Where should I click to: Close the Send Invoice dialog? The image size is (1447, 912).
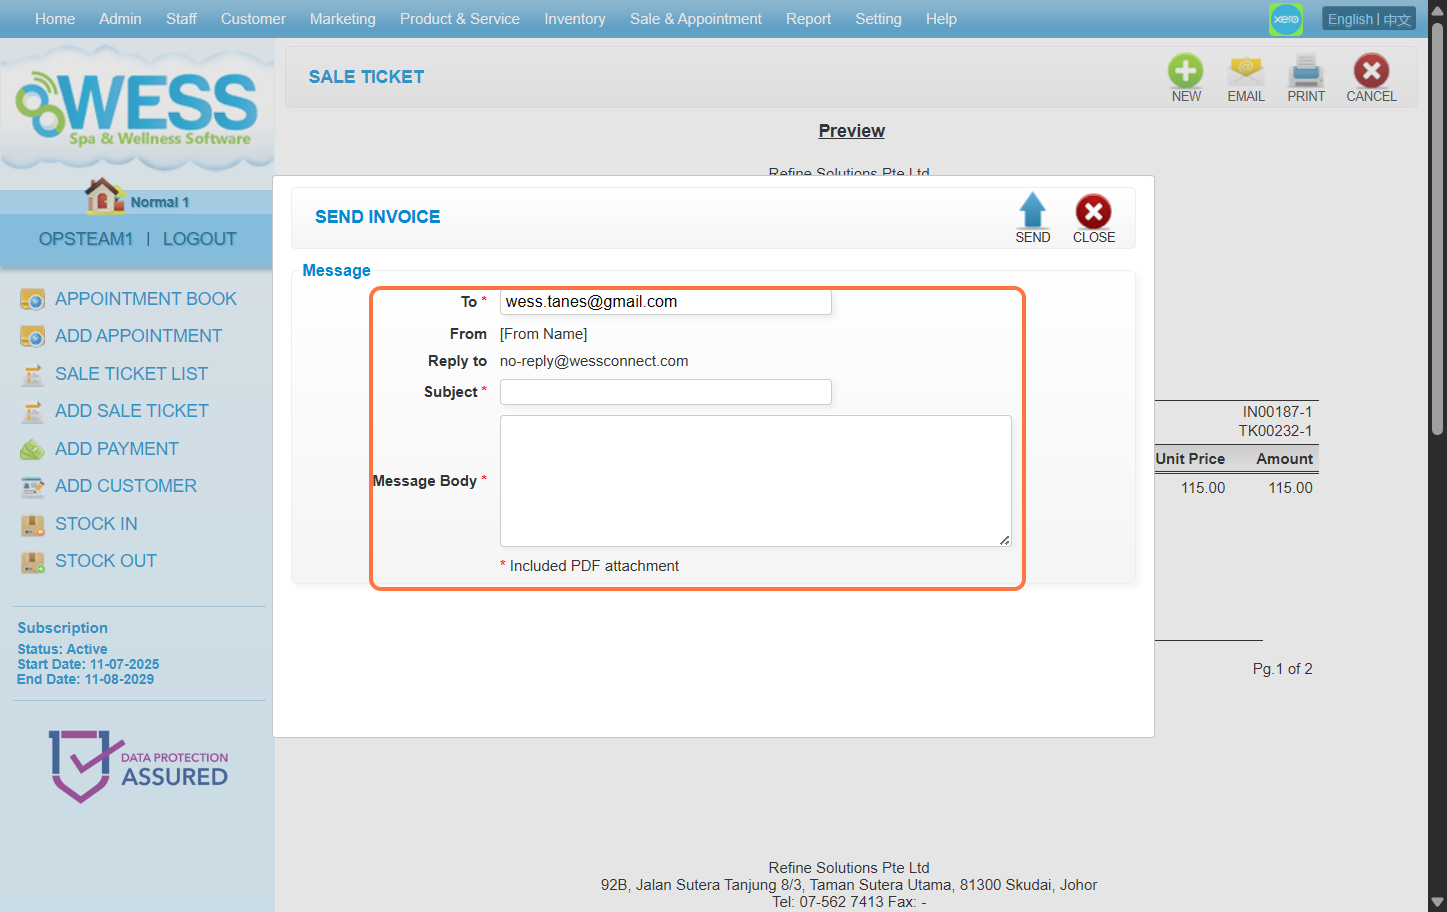1093,212
